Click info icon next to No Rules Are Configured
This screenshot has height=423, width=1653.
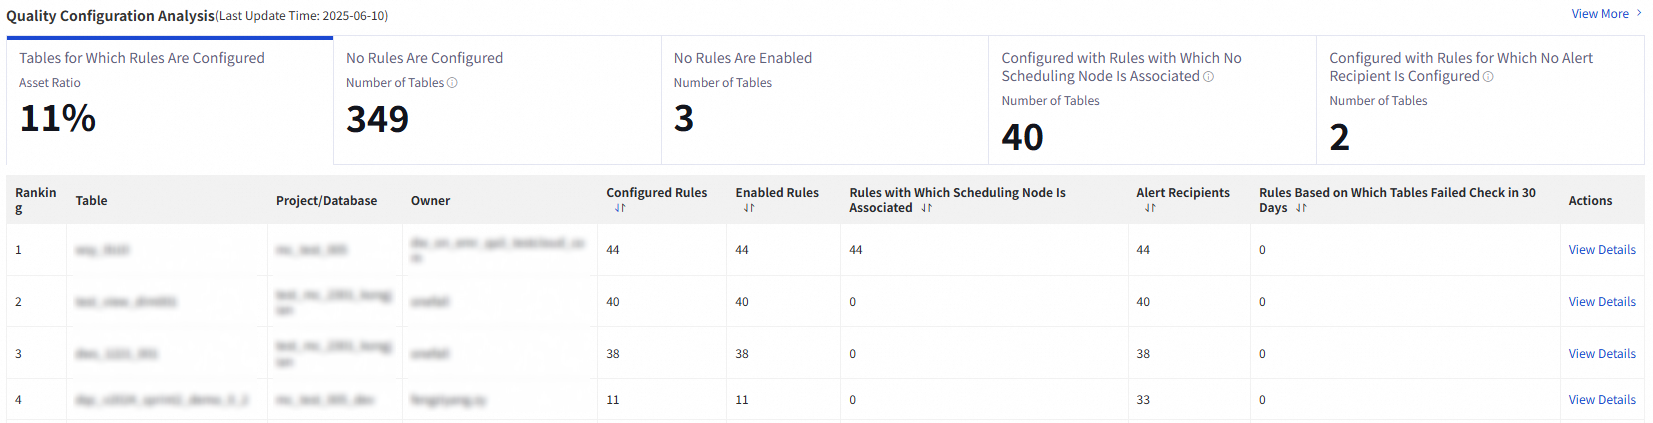452,83
